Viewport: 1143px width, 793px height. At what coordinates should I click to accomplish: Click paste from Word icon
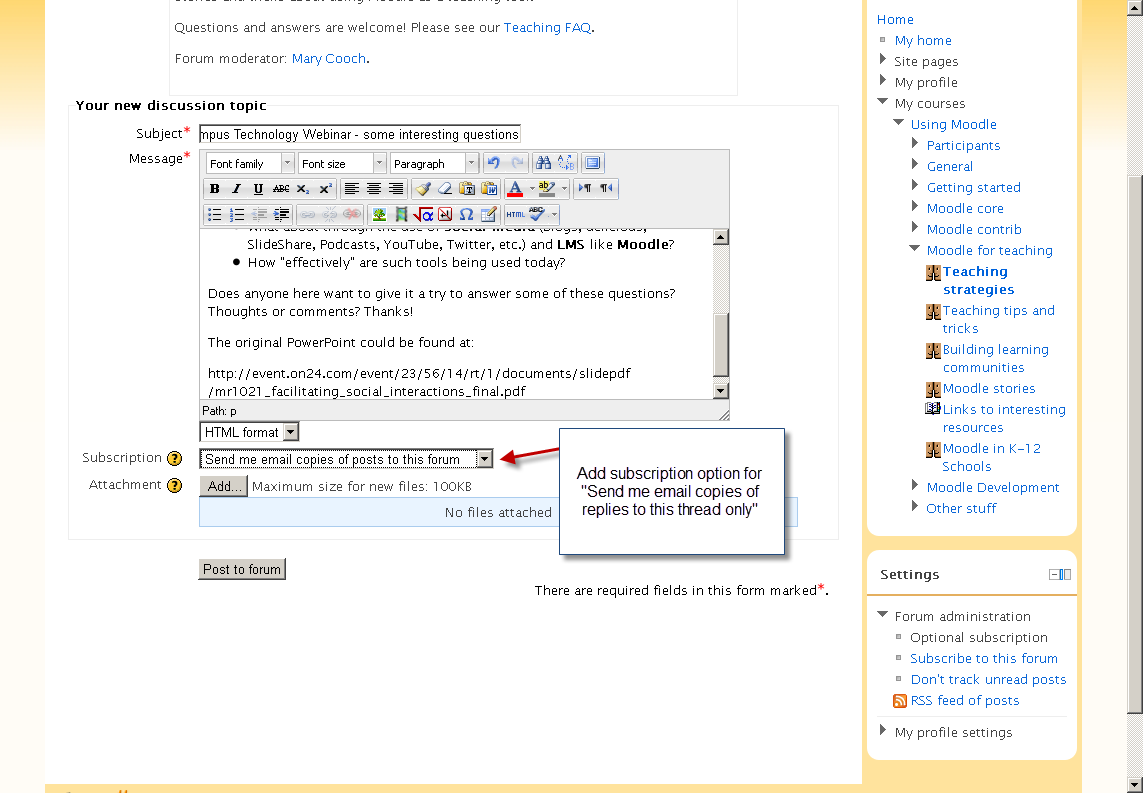[x=490, y=189]
